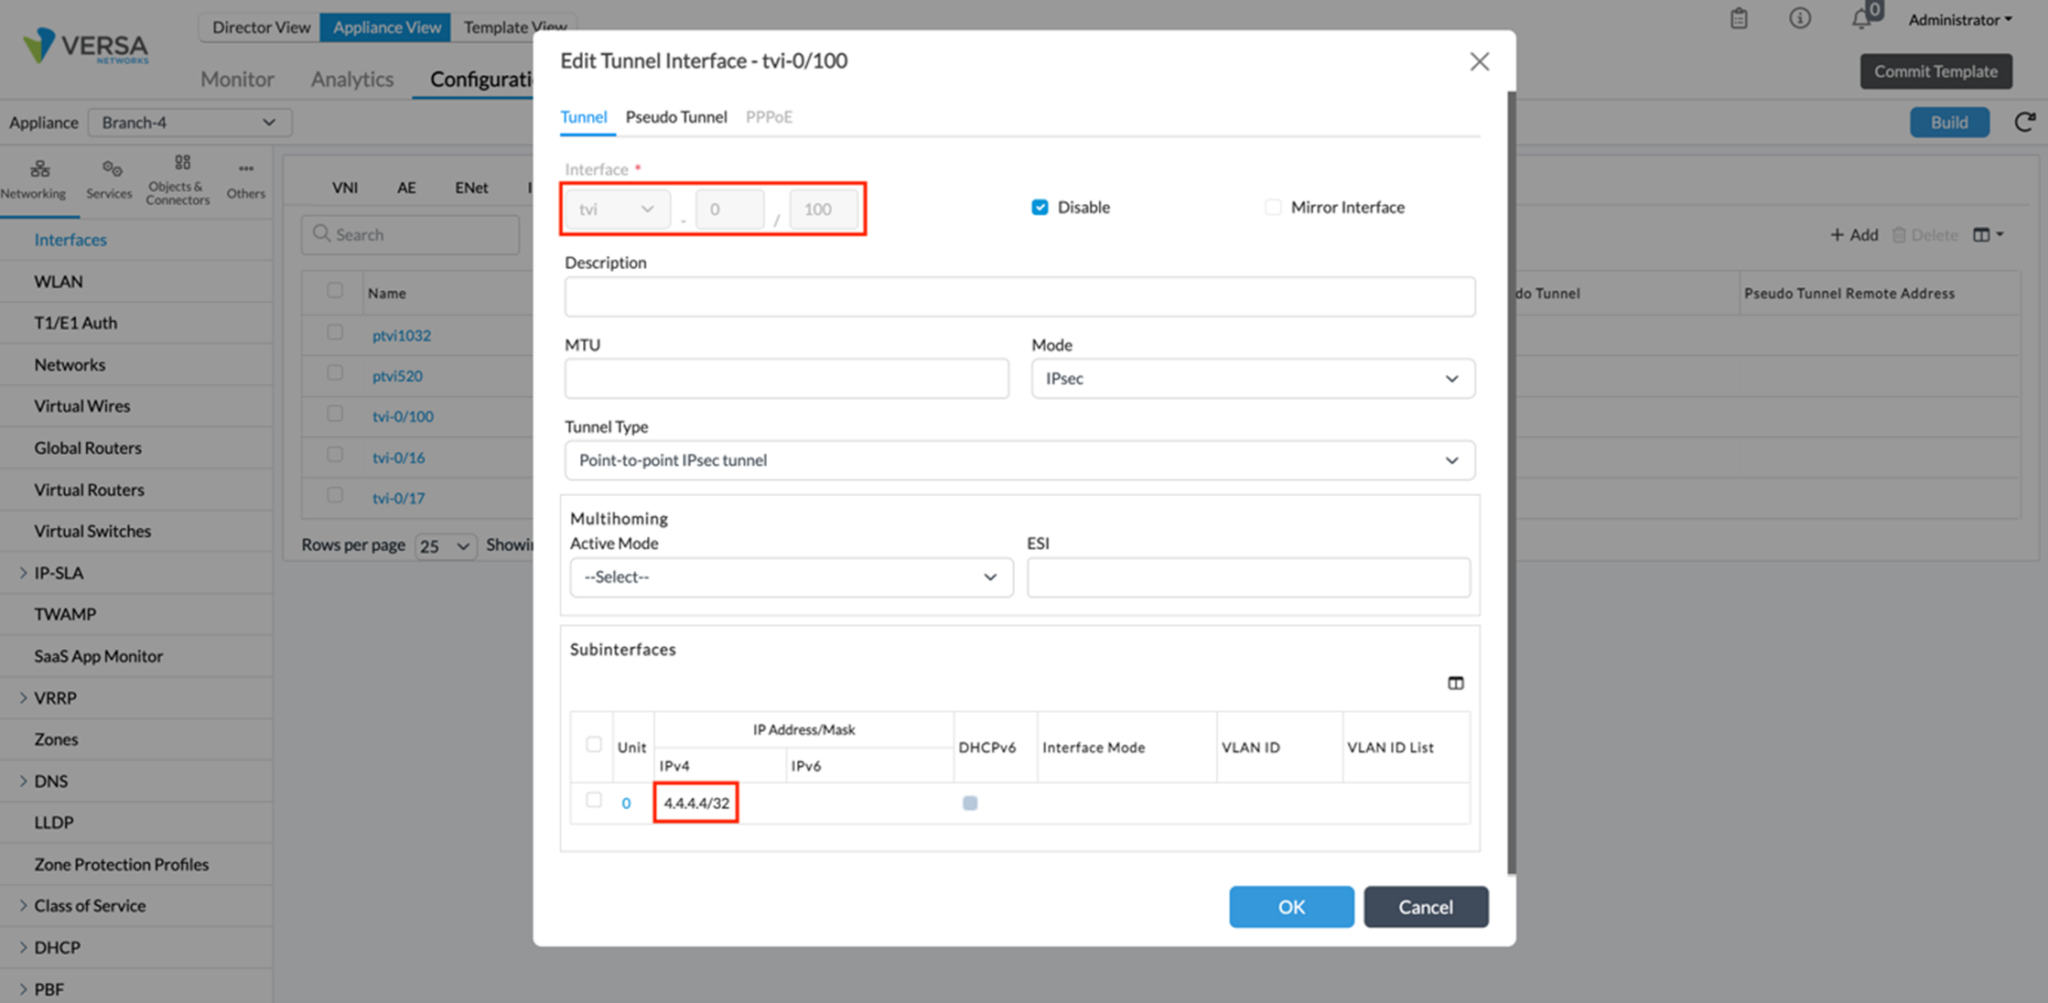Switch to the Pseudo Tunnel tab
The width and height of the screenshot is (2048, 1003).
676,117
